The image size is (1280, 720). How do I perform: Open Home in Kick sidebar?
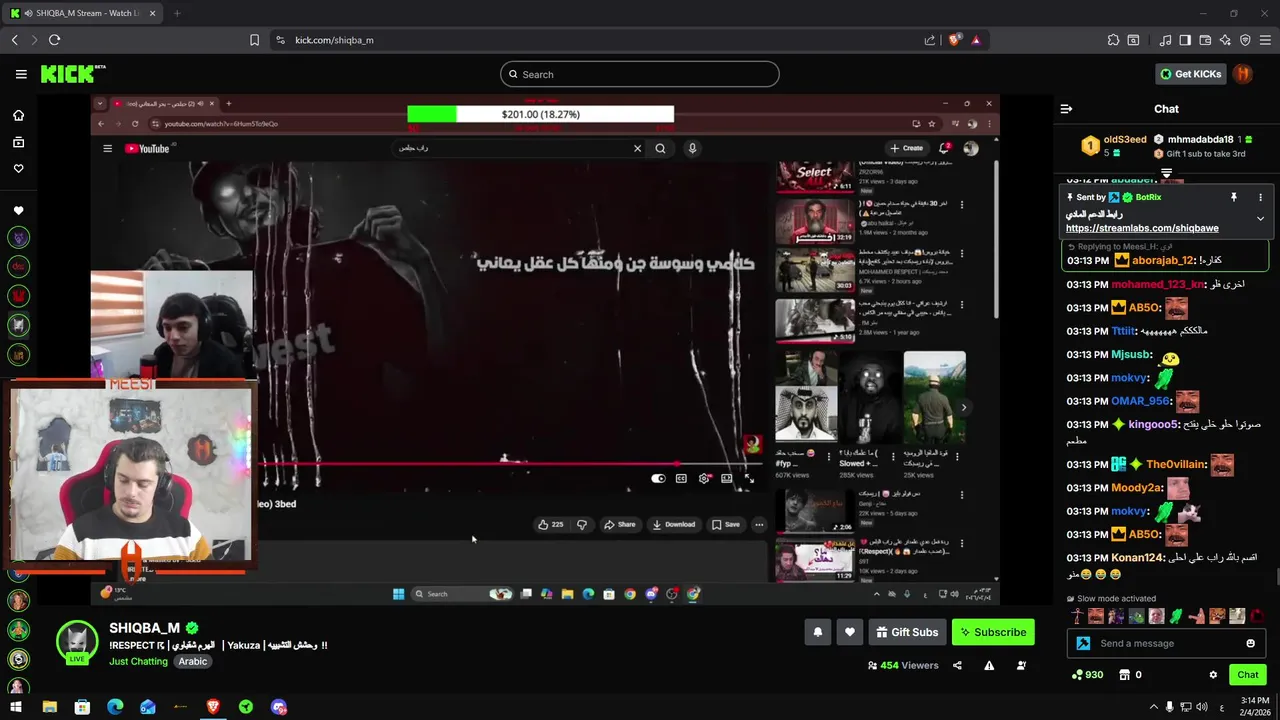18,115
